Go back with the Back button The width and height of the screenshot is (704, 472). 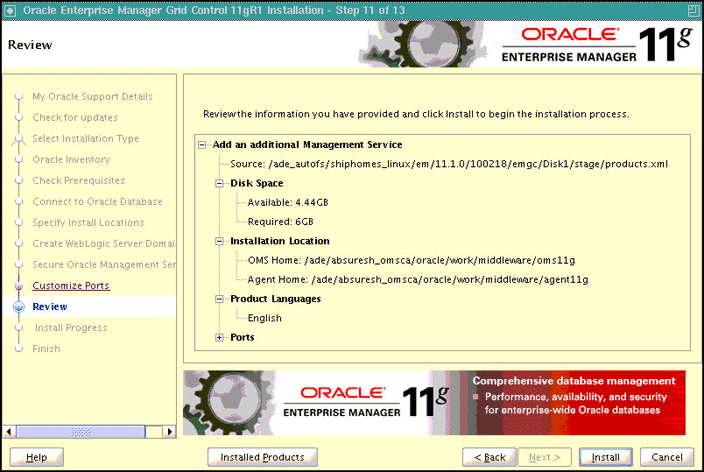[489, 457]
